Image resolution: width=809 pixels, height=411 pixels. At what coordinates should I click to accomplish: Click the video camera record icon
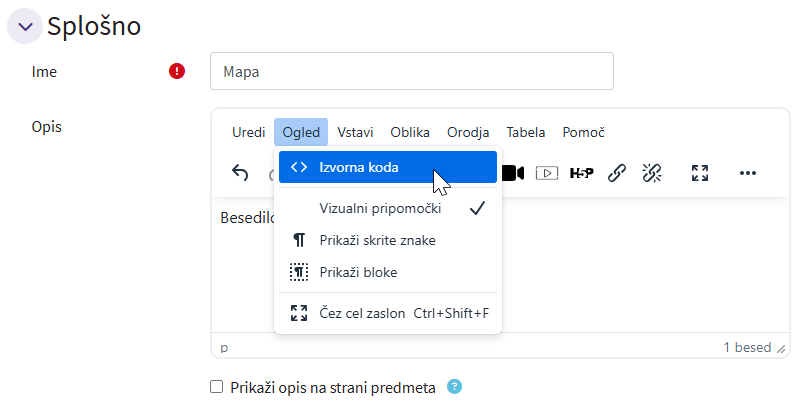514,173
